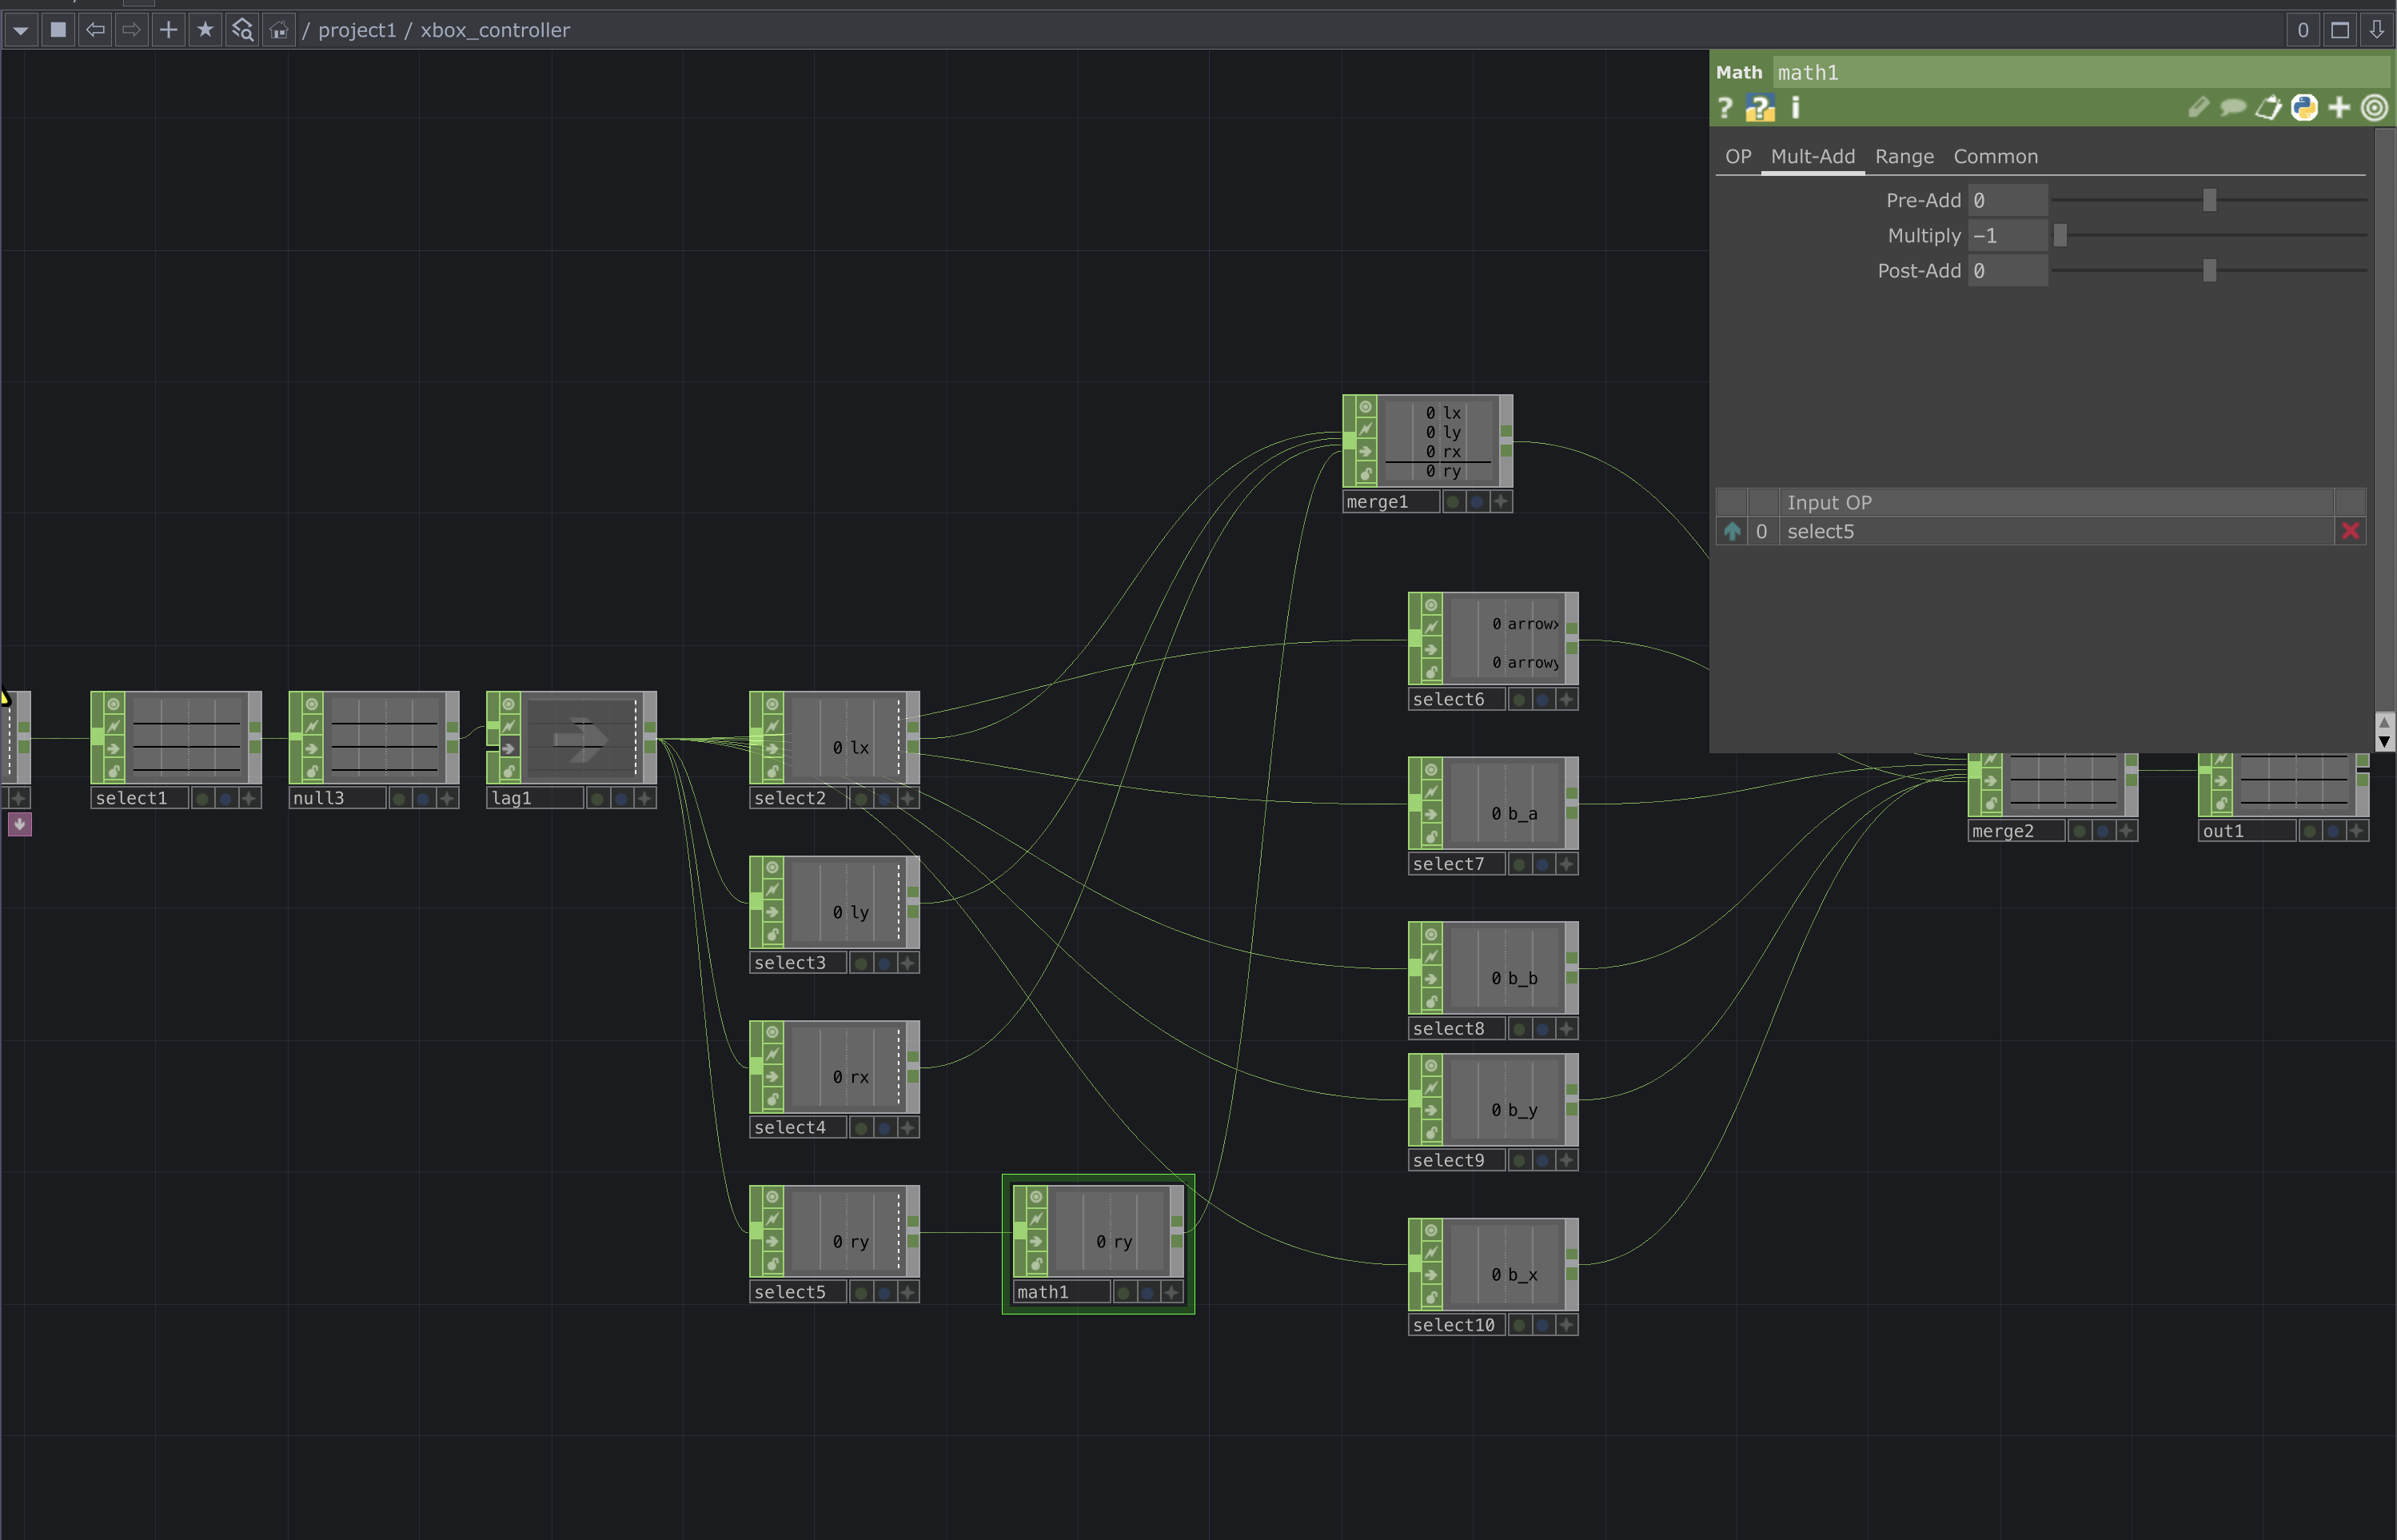The width and height of the screenshot is (2397, 1540).
Task: Click the star bookmark icon in toolbar
Action: pyautogui.click(x=205, y=30)
